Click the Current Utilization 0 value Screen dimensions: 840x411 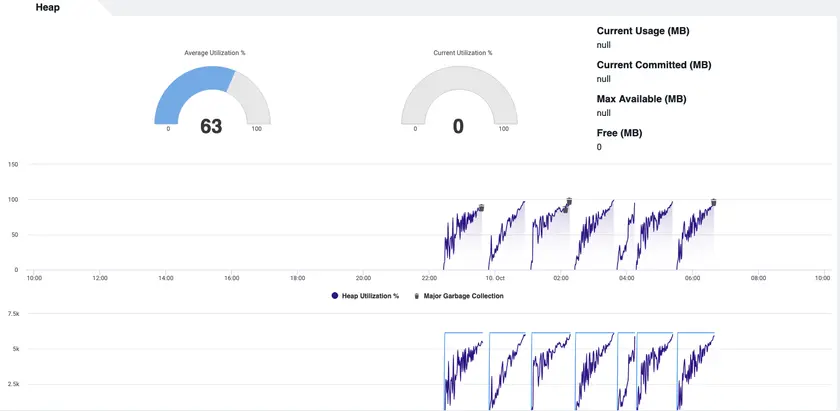click(x=458, y=126)
